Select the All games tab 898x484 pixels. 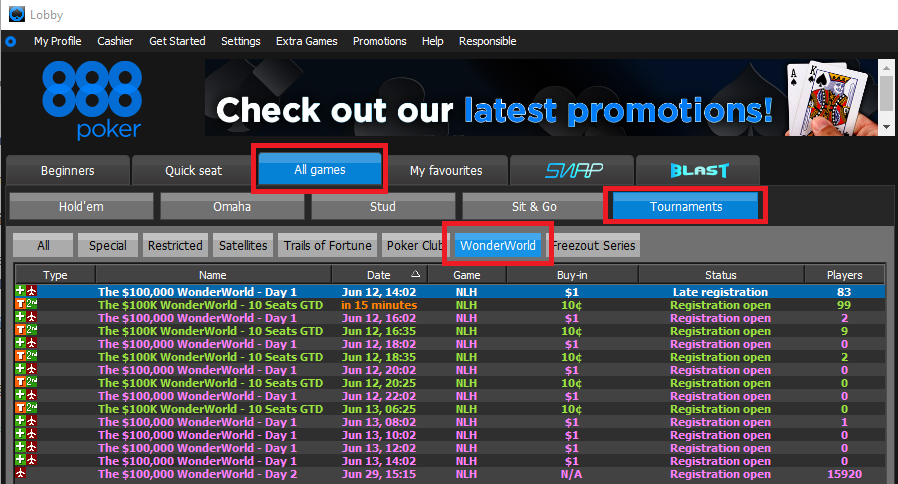(x=320, y=170)
